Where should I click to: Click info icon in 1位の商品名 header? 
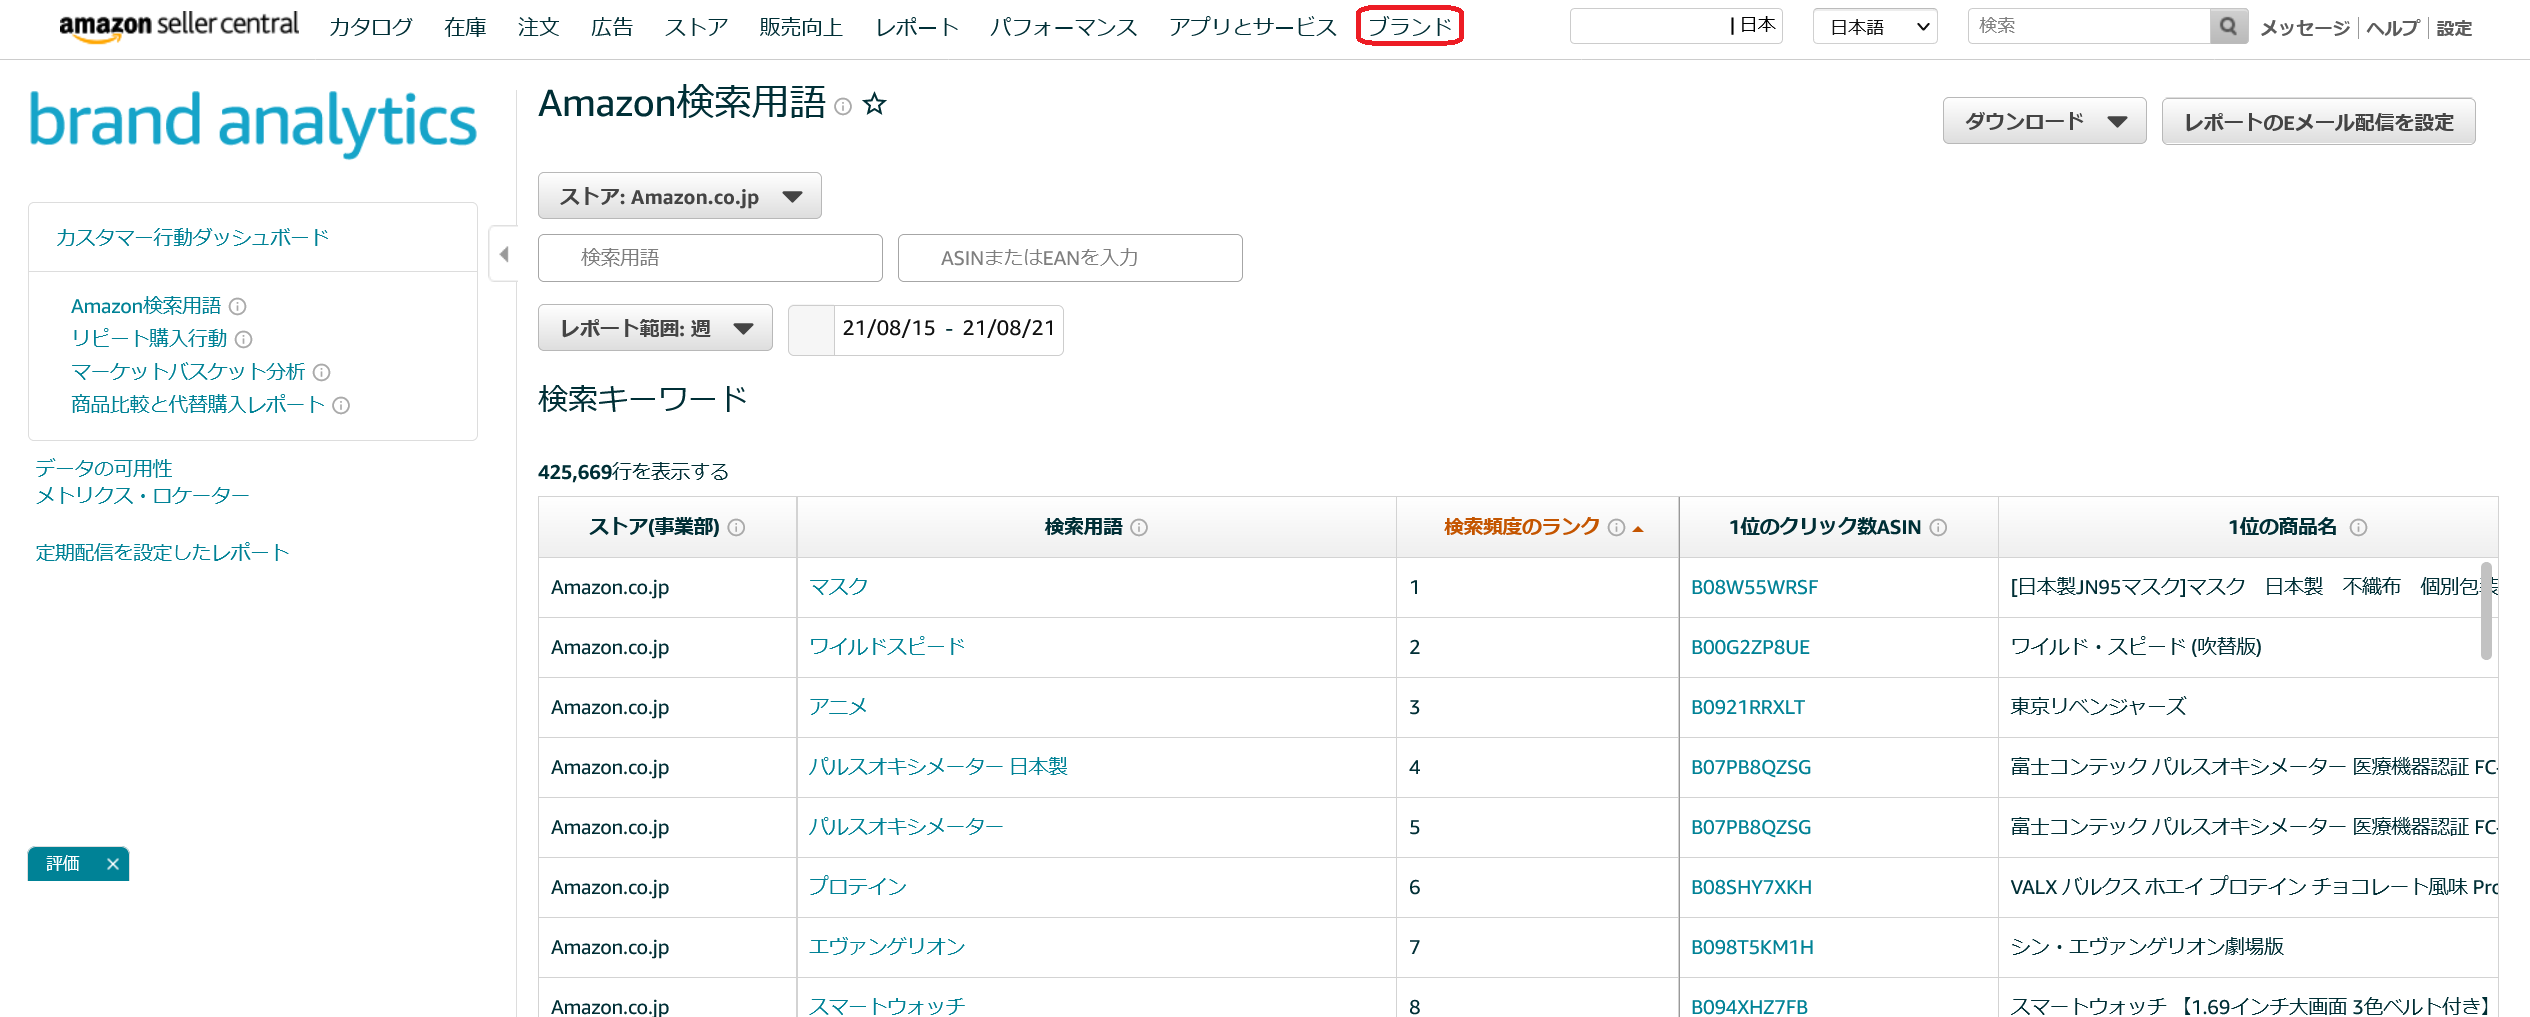click(x=2358, y=527)
